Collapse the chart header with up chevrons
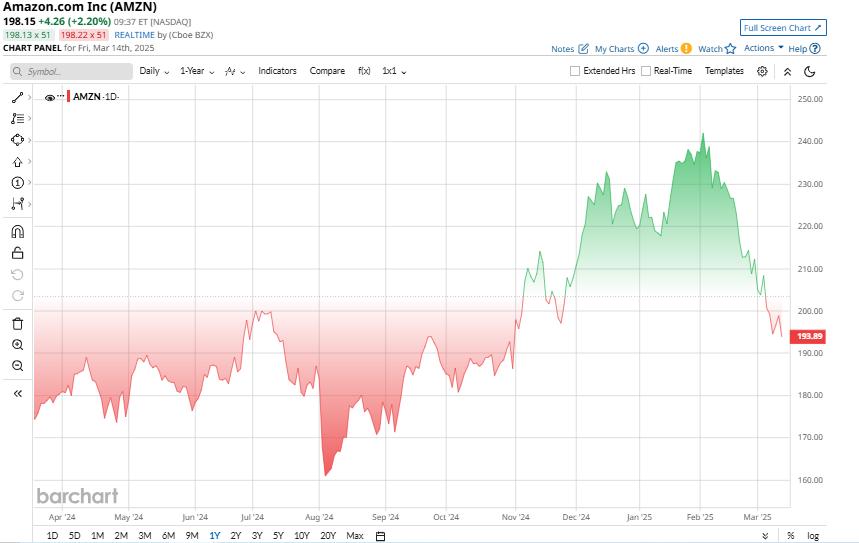 click(x=787, y=72)
